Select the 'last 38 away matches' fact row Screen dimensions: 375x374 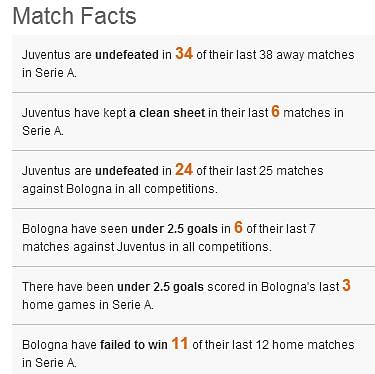pos(193,64)
